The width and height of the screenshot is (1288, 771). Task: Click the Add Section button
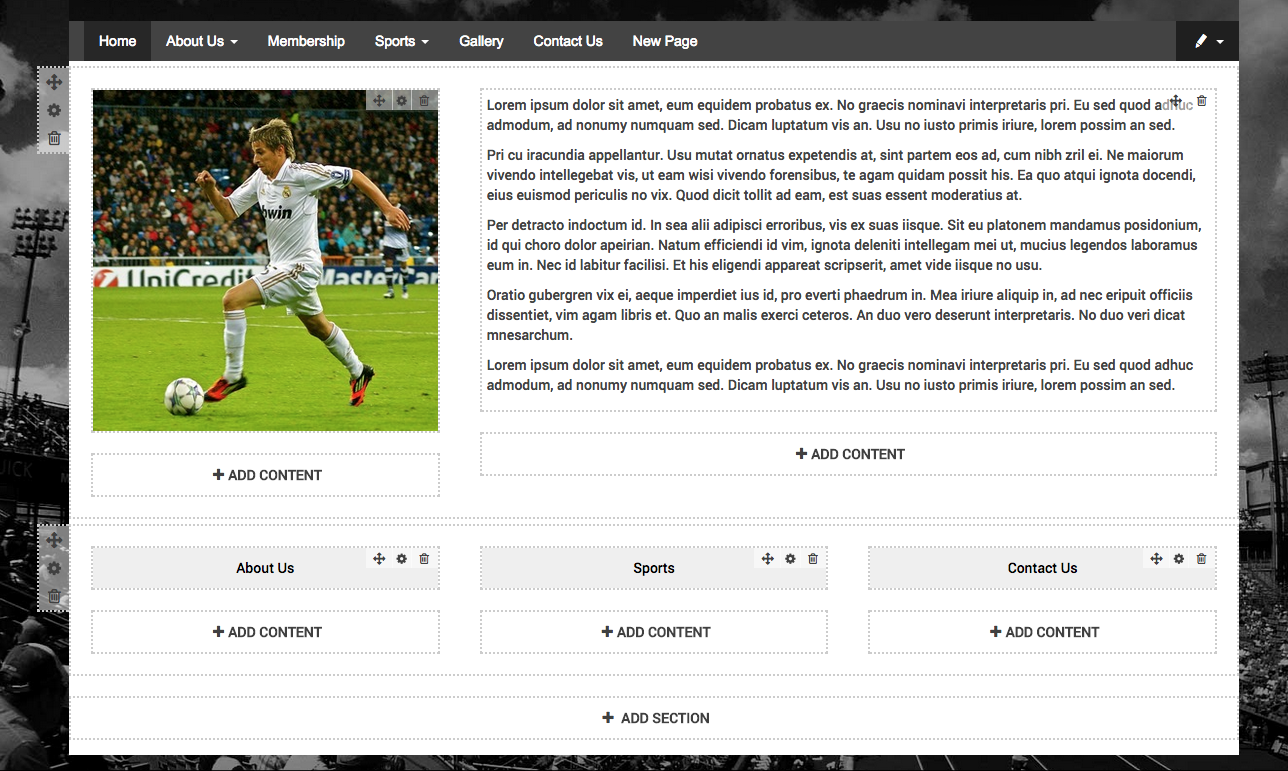(x=654, y=718)
